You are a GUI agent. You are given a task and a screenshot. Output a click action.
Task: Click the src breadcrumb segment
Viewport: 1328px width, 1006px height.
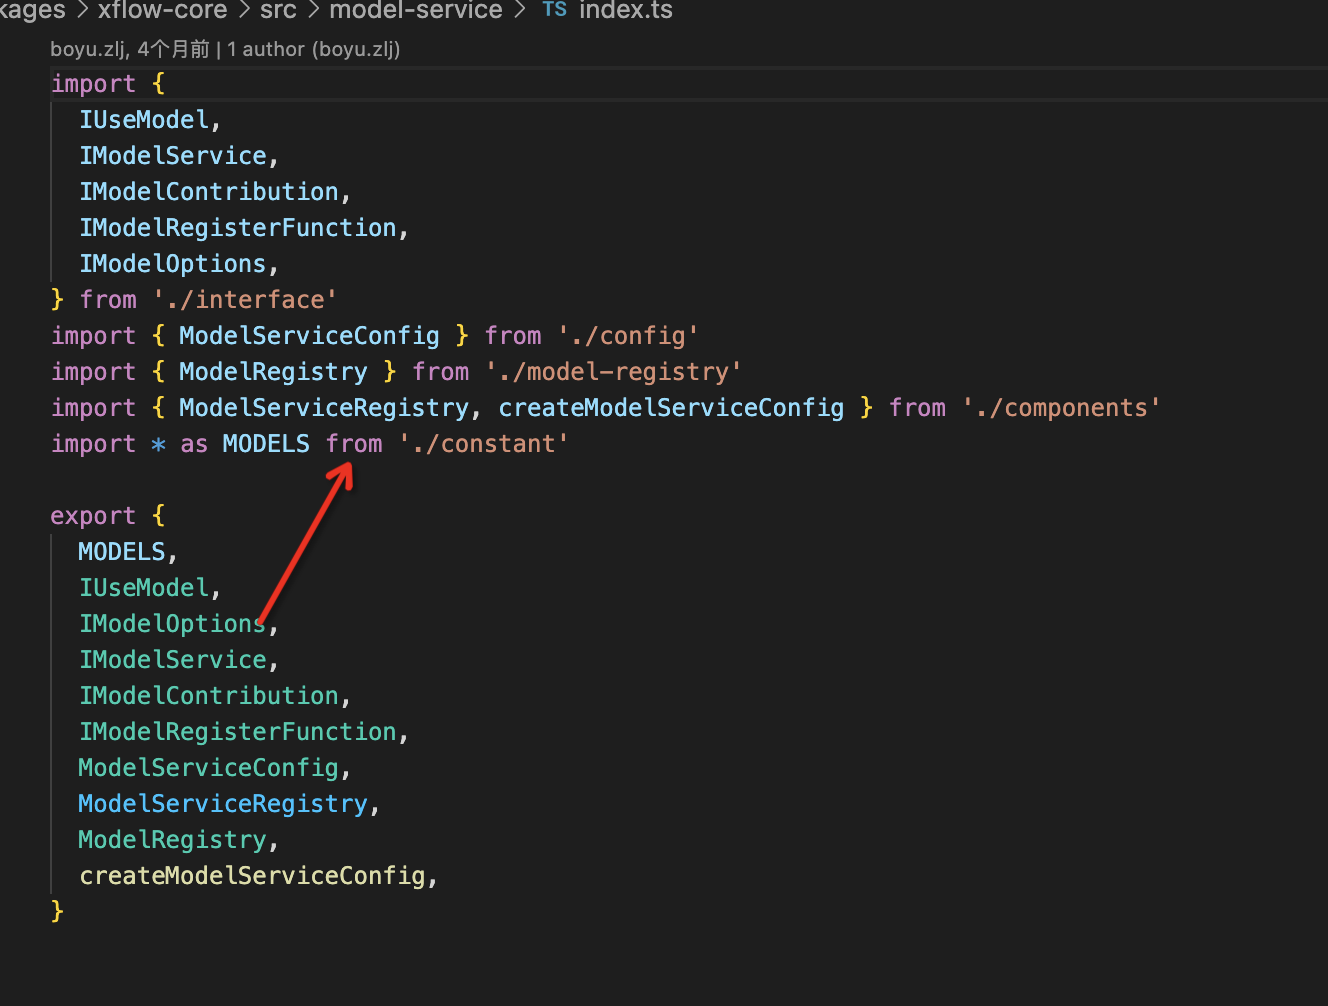[278, 11]
